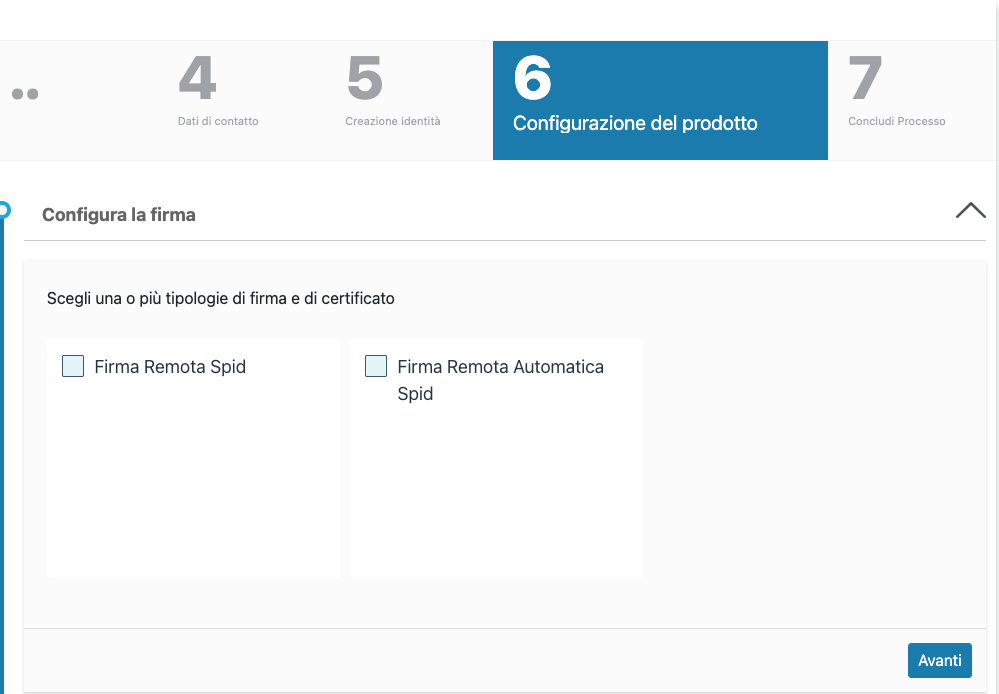The height and width of the screenshot is (694, 999).
Task: Click the two-dot previous steps indicator
Action: click(x=25, y=94)
